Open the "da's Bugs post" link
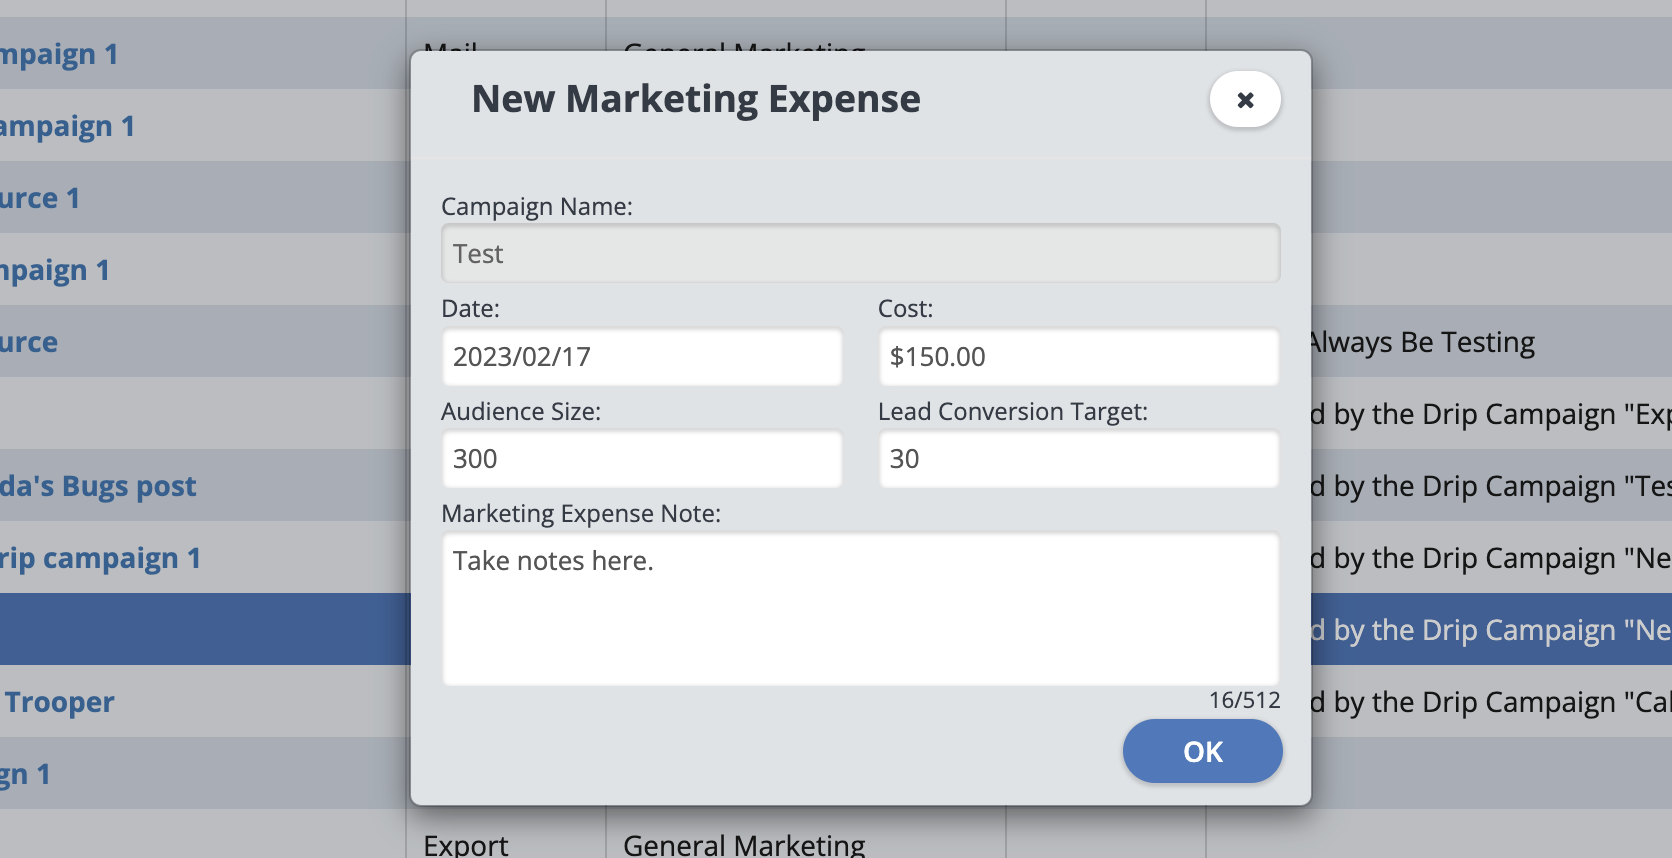Viewport: 1672px width, 858px height. (98, 486)
